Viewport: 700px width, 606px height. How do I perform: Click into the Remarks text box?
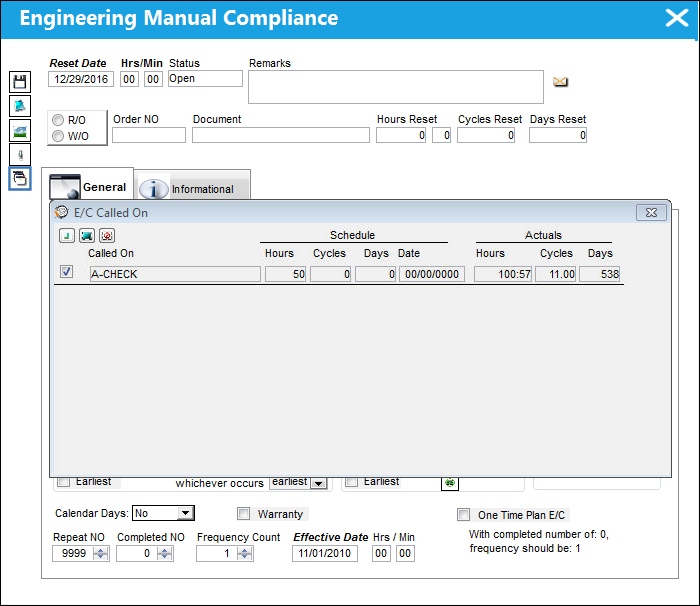396,87
